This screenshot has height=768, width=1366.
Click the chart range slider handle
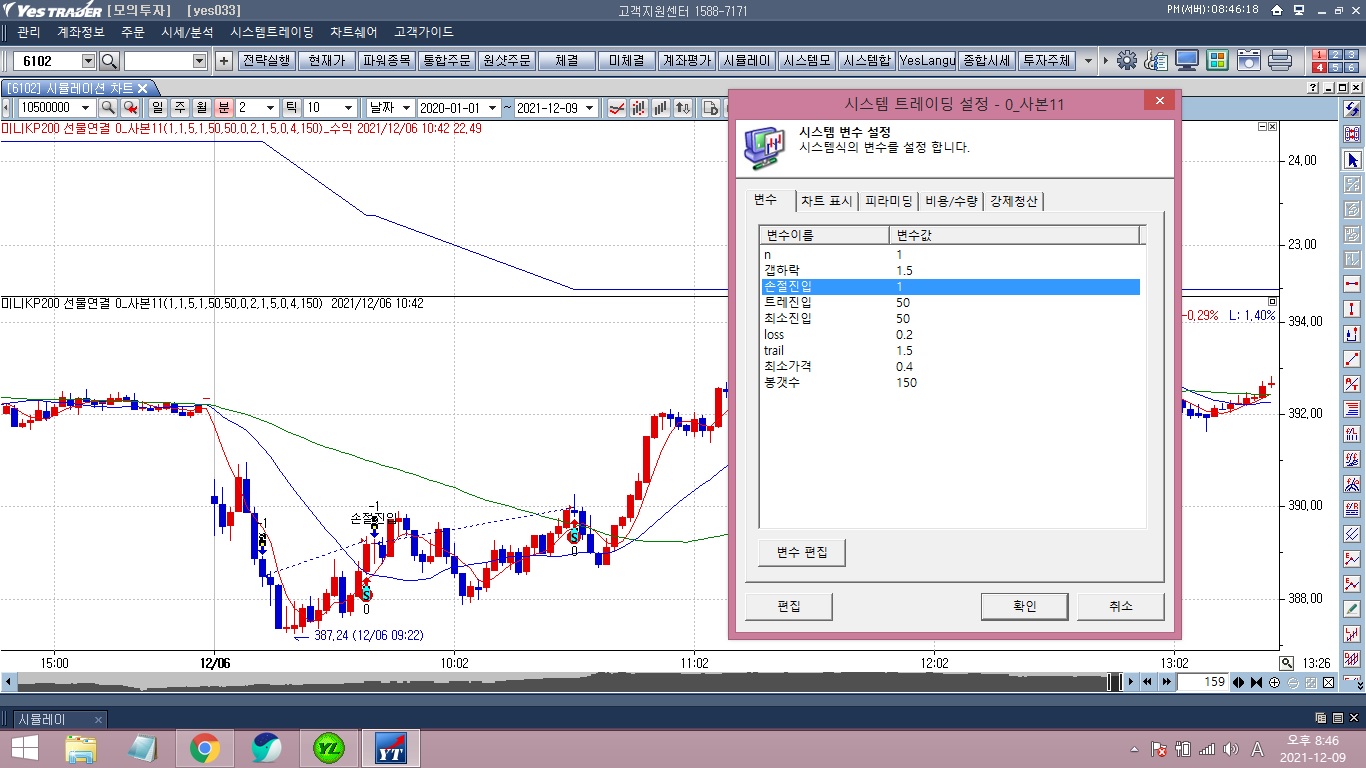1114,682
